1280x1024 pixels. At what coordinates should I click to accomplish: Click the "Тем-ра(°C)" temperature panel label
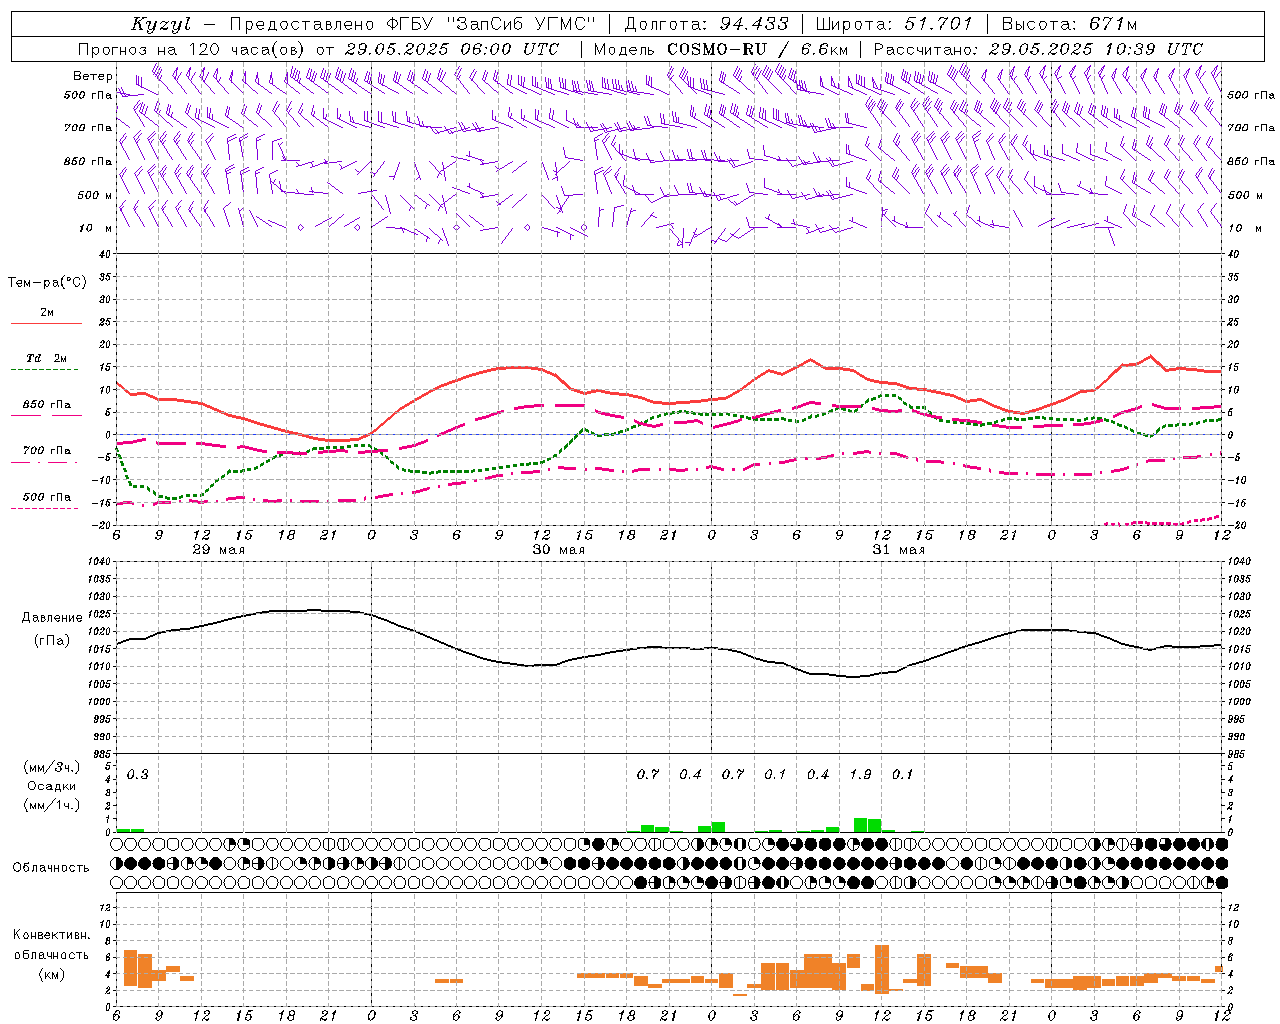pos(47,283)
